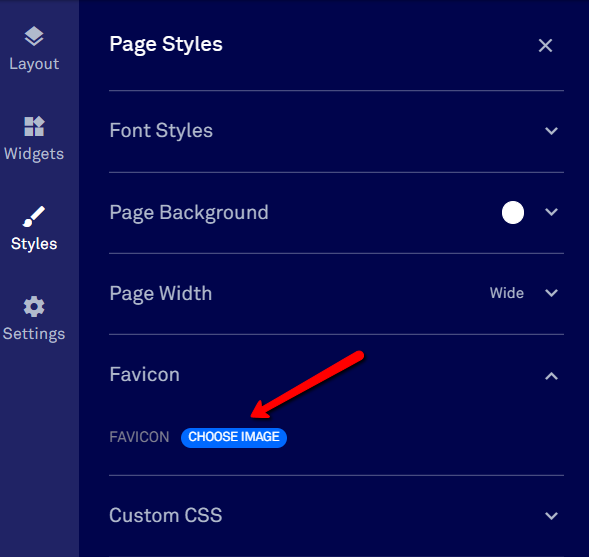This screenshot has width=589, height=557.
Task: Switch to the Settings tab label
Action: 34,334
